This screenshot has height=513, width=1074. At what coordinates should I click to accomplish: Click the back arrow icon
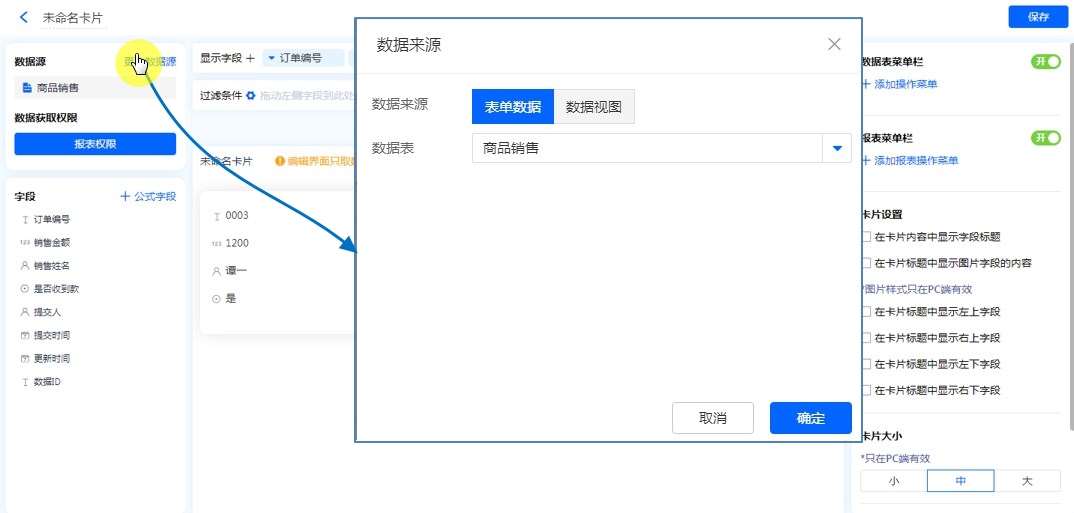[23, 17]
